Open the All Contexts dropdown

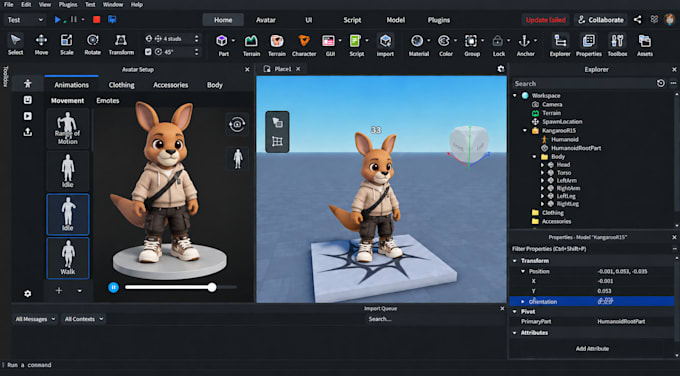click(x=84, y=319)
